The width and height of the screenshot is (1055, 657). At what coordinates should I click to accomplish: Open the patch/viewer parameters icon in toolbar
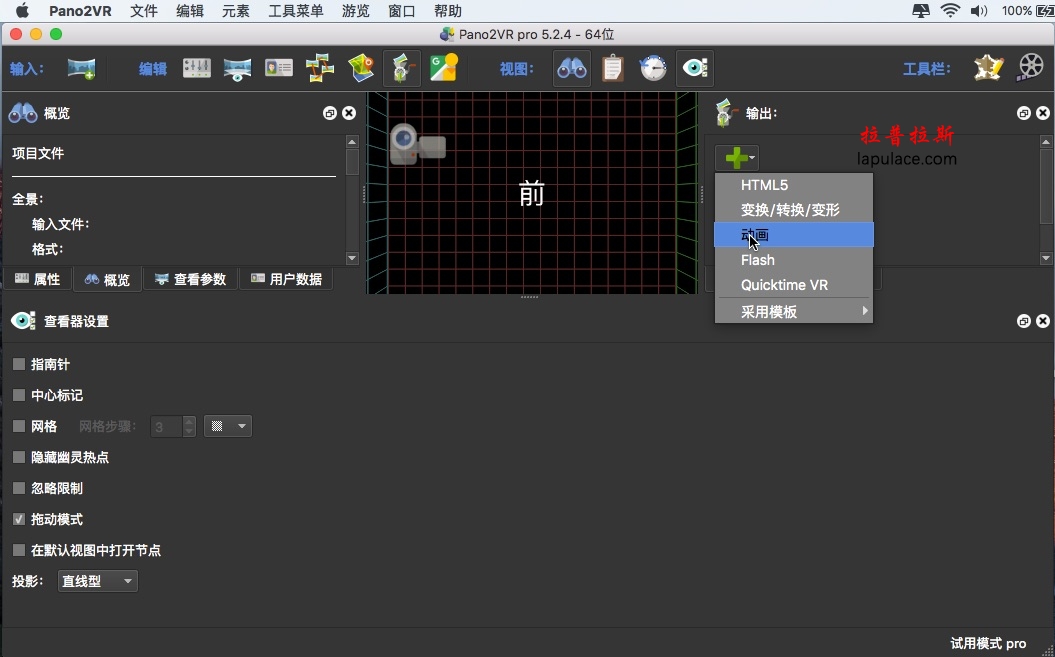[x=238, y=69]
